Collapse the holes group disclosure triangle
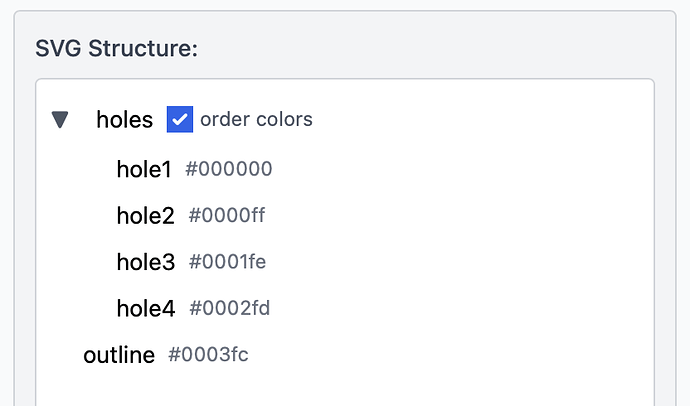The image size is (690, 406). point(61,120)
